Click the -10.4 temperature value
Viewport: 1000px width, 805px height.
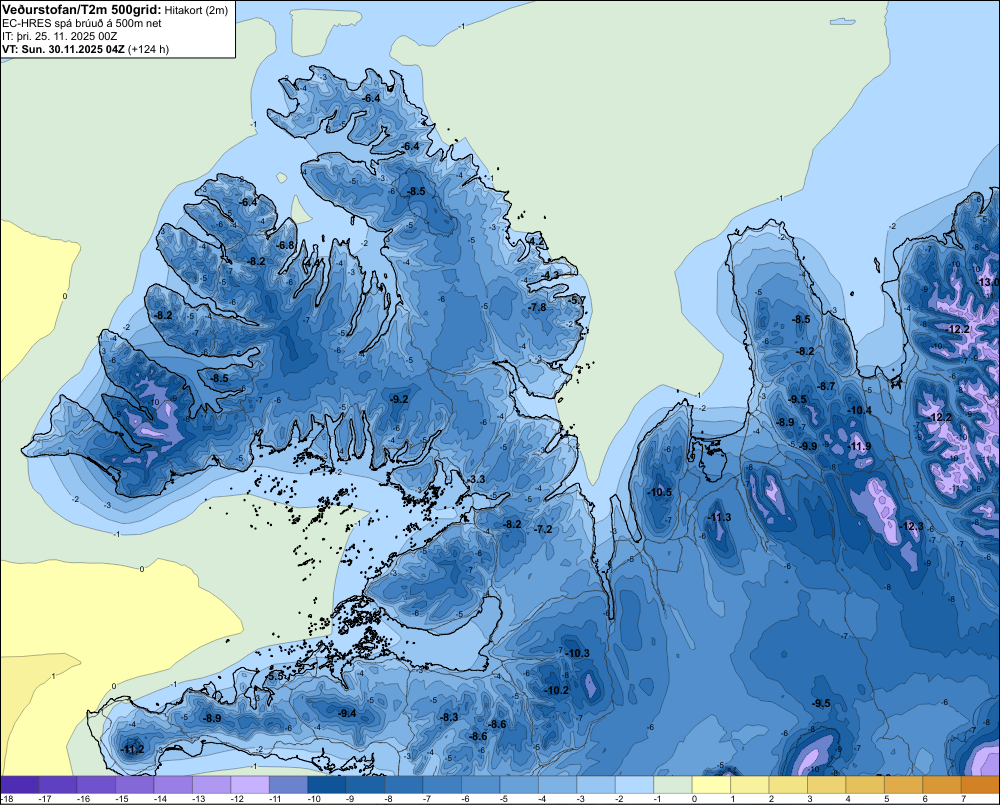[x=860, y=410]
